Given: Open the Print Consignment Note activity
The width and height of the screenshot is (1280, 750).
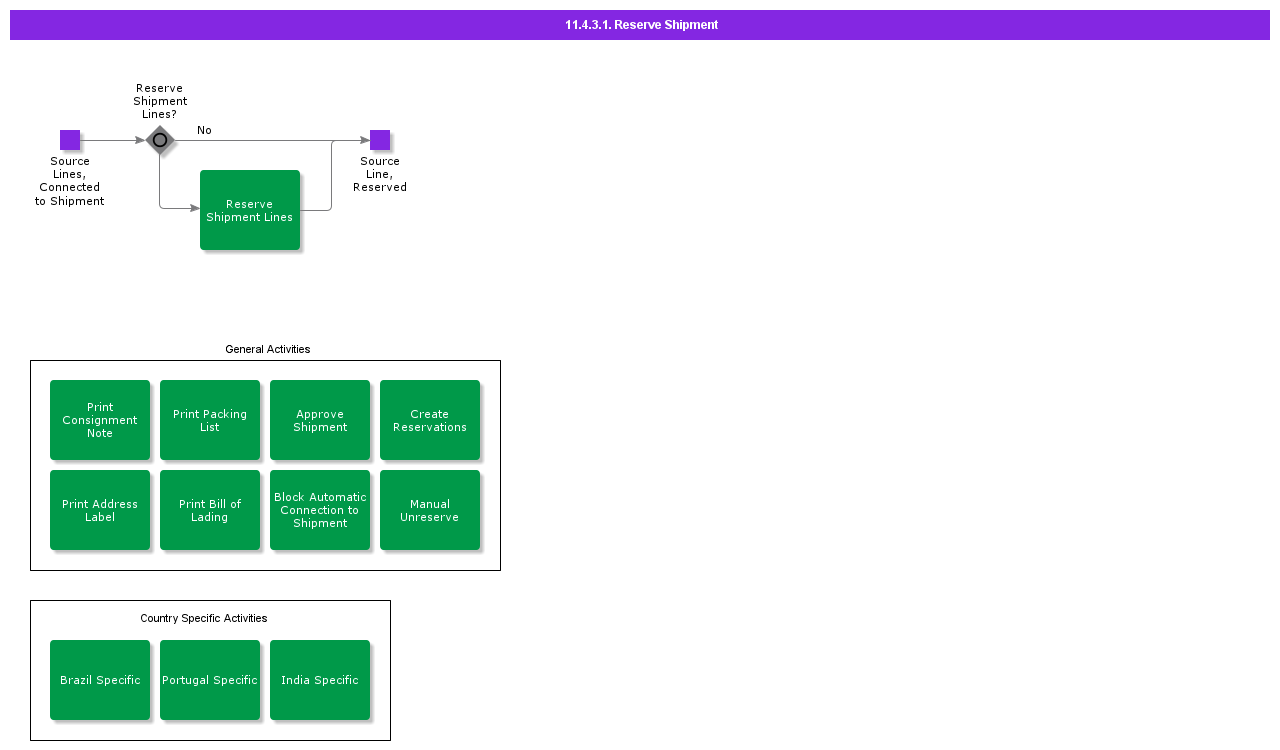Looking at the screenshot, I should [100, 420].
